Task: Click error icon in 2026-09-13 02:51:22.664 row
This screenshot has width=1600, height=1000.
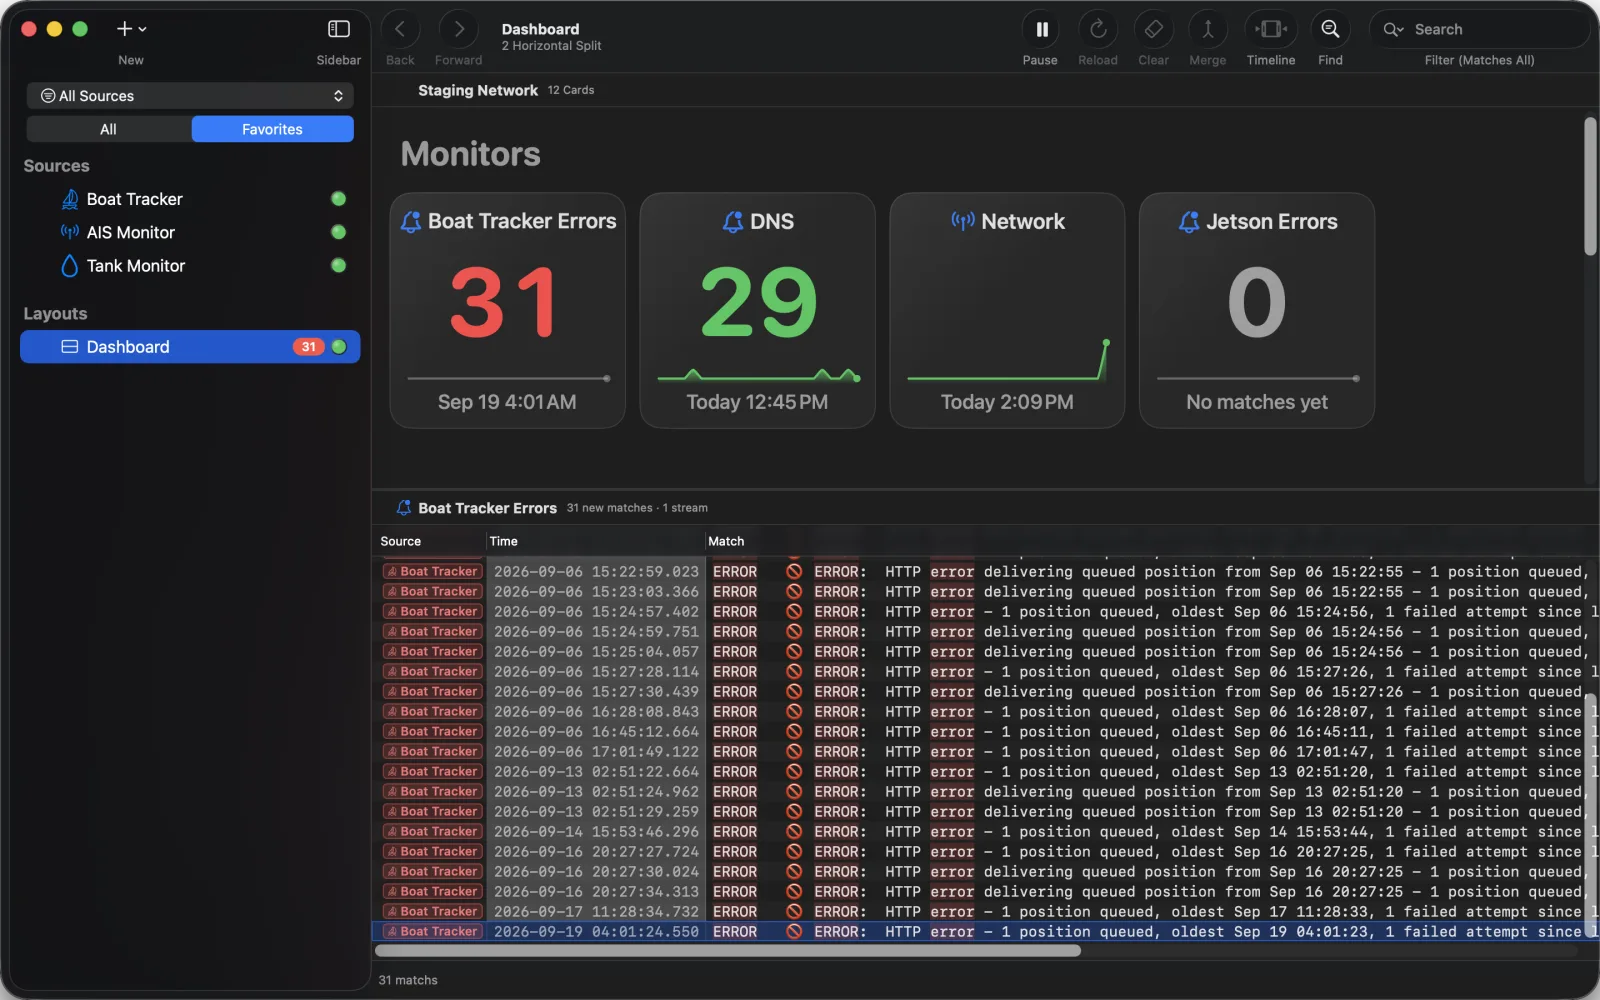Action: [794, 771]
